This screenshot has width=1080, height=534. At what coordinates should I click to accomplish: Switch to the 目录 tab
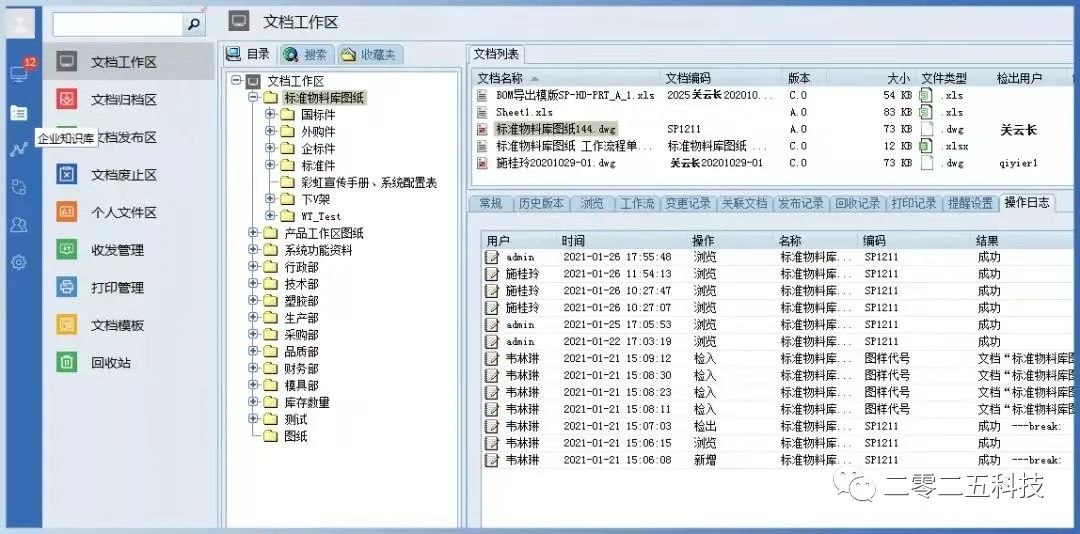coord(249,54)
